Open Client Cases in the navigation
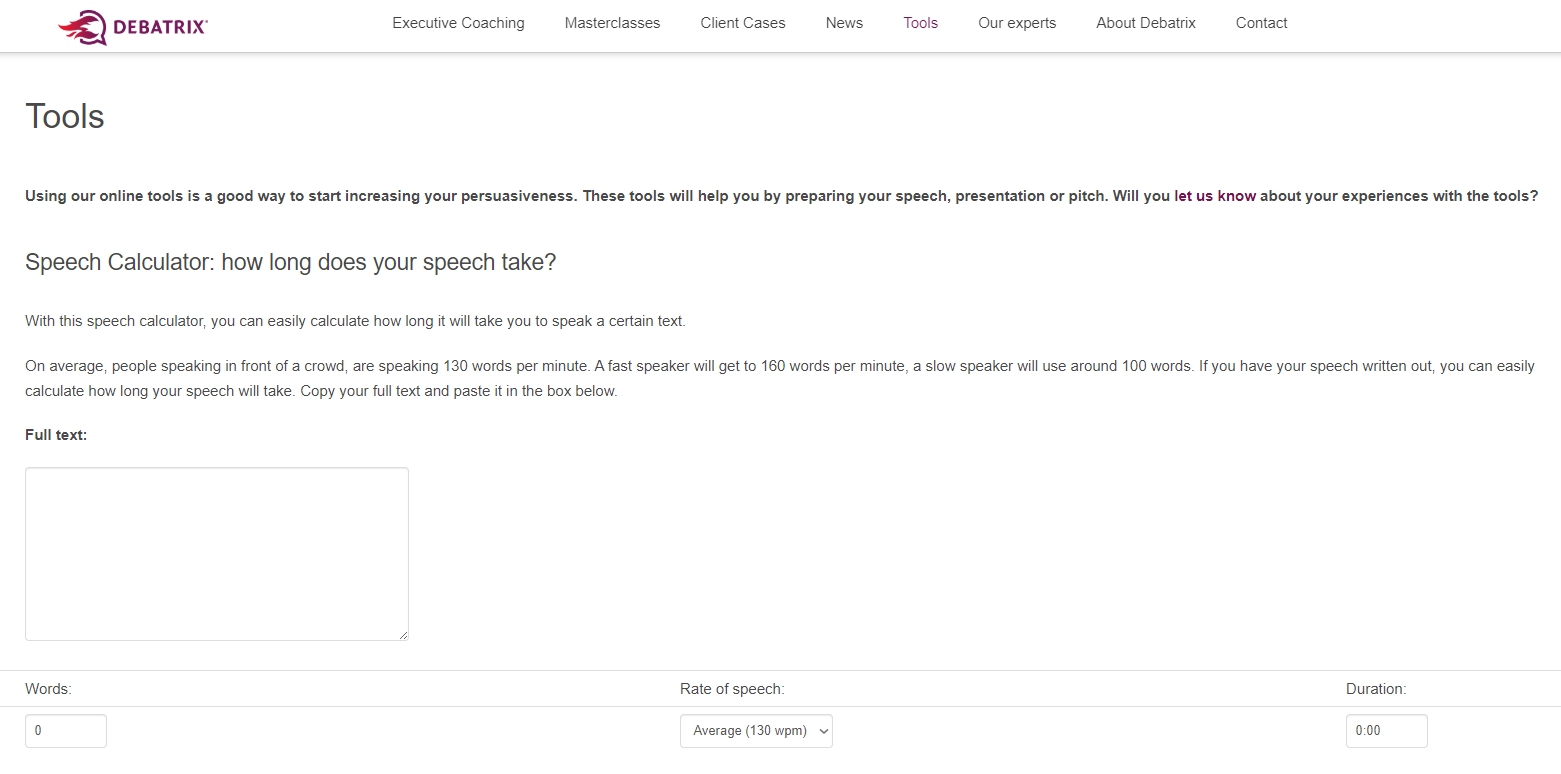The height and width of the screenshot is (774, 1561). 743,23
